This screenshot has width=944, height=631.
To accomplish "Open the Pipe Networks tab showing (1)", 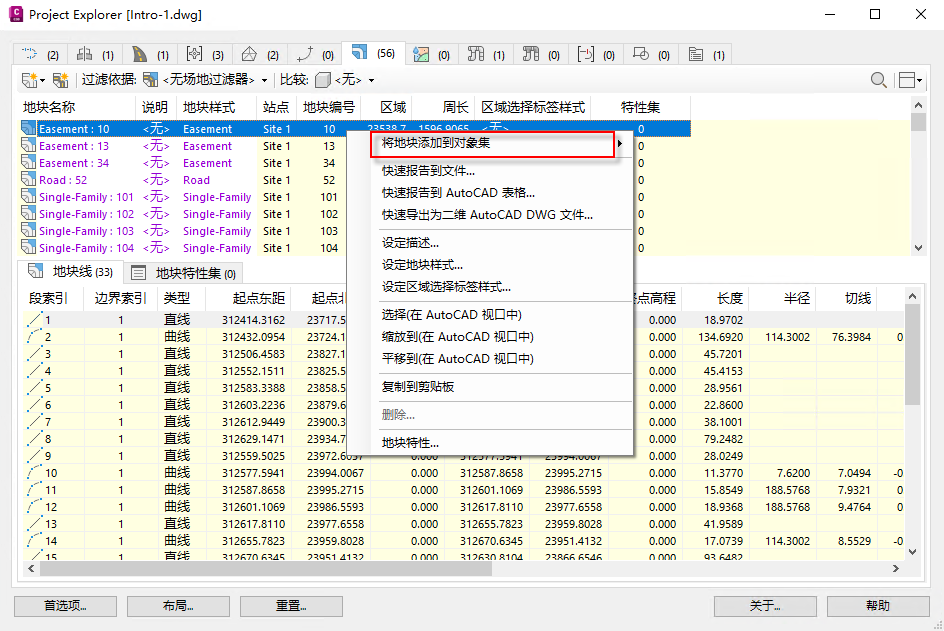I will (x=486, y=55).
